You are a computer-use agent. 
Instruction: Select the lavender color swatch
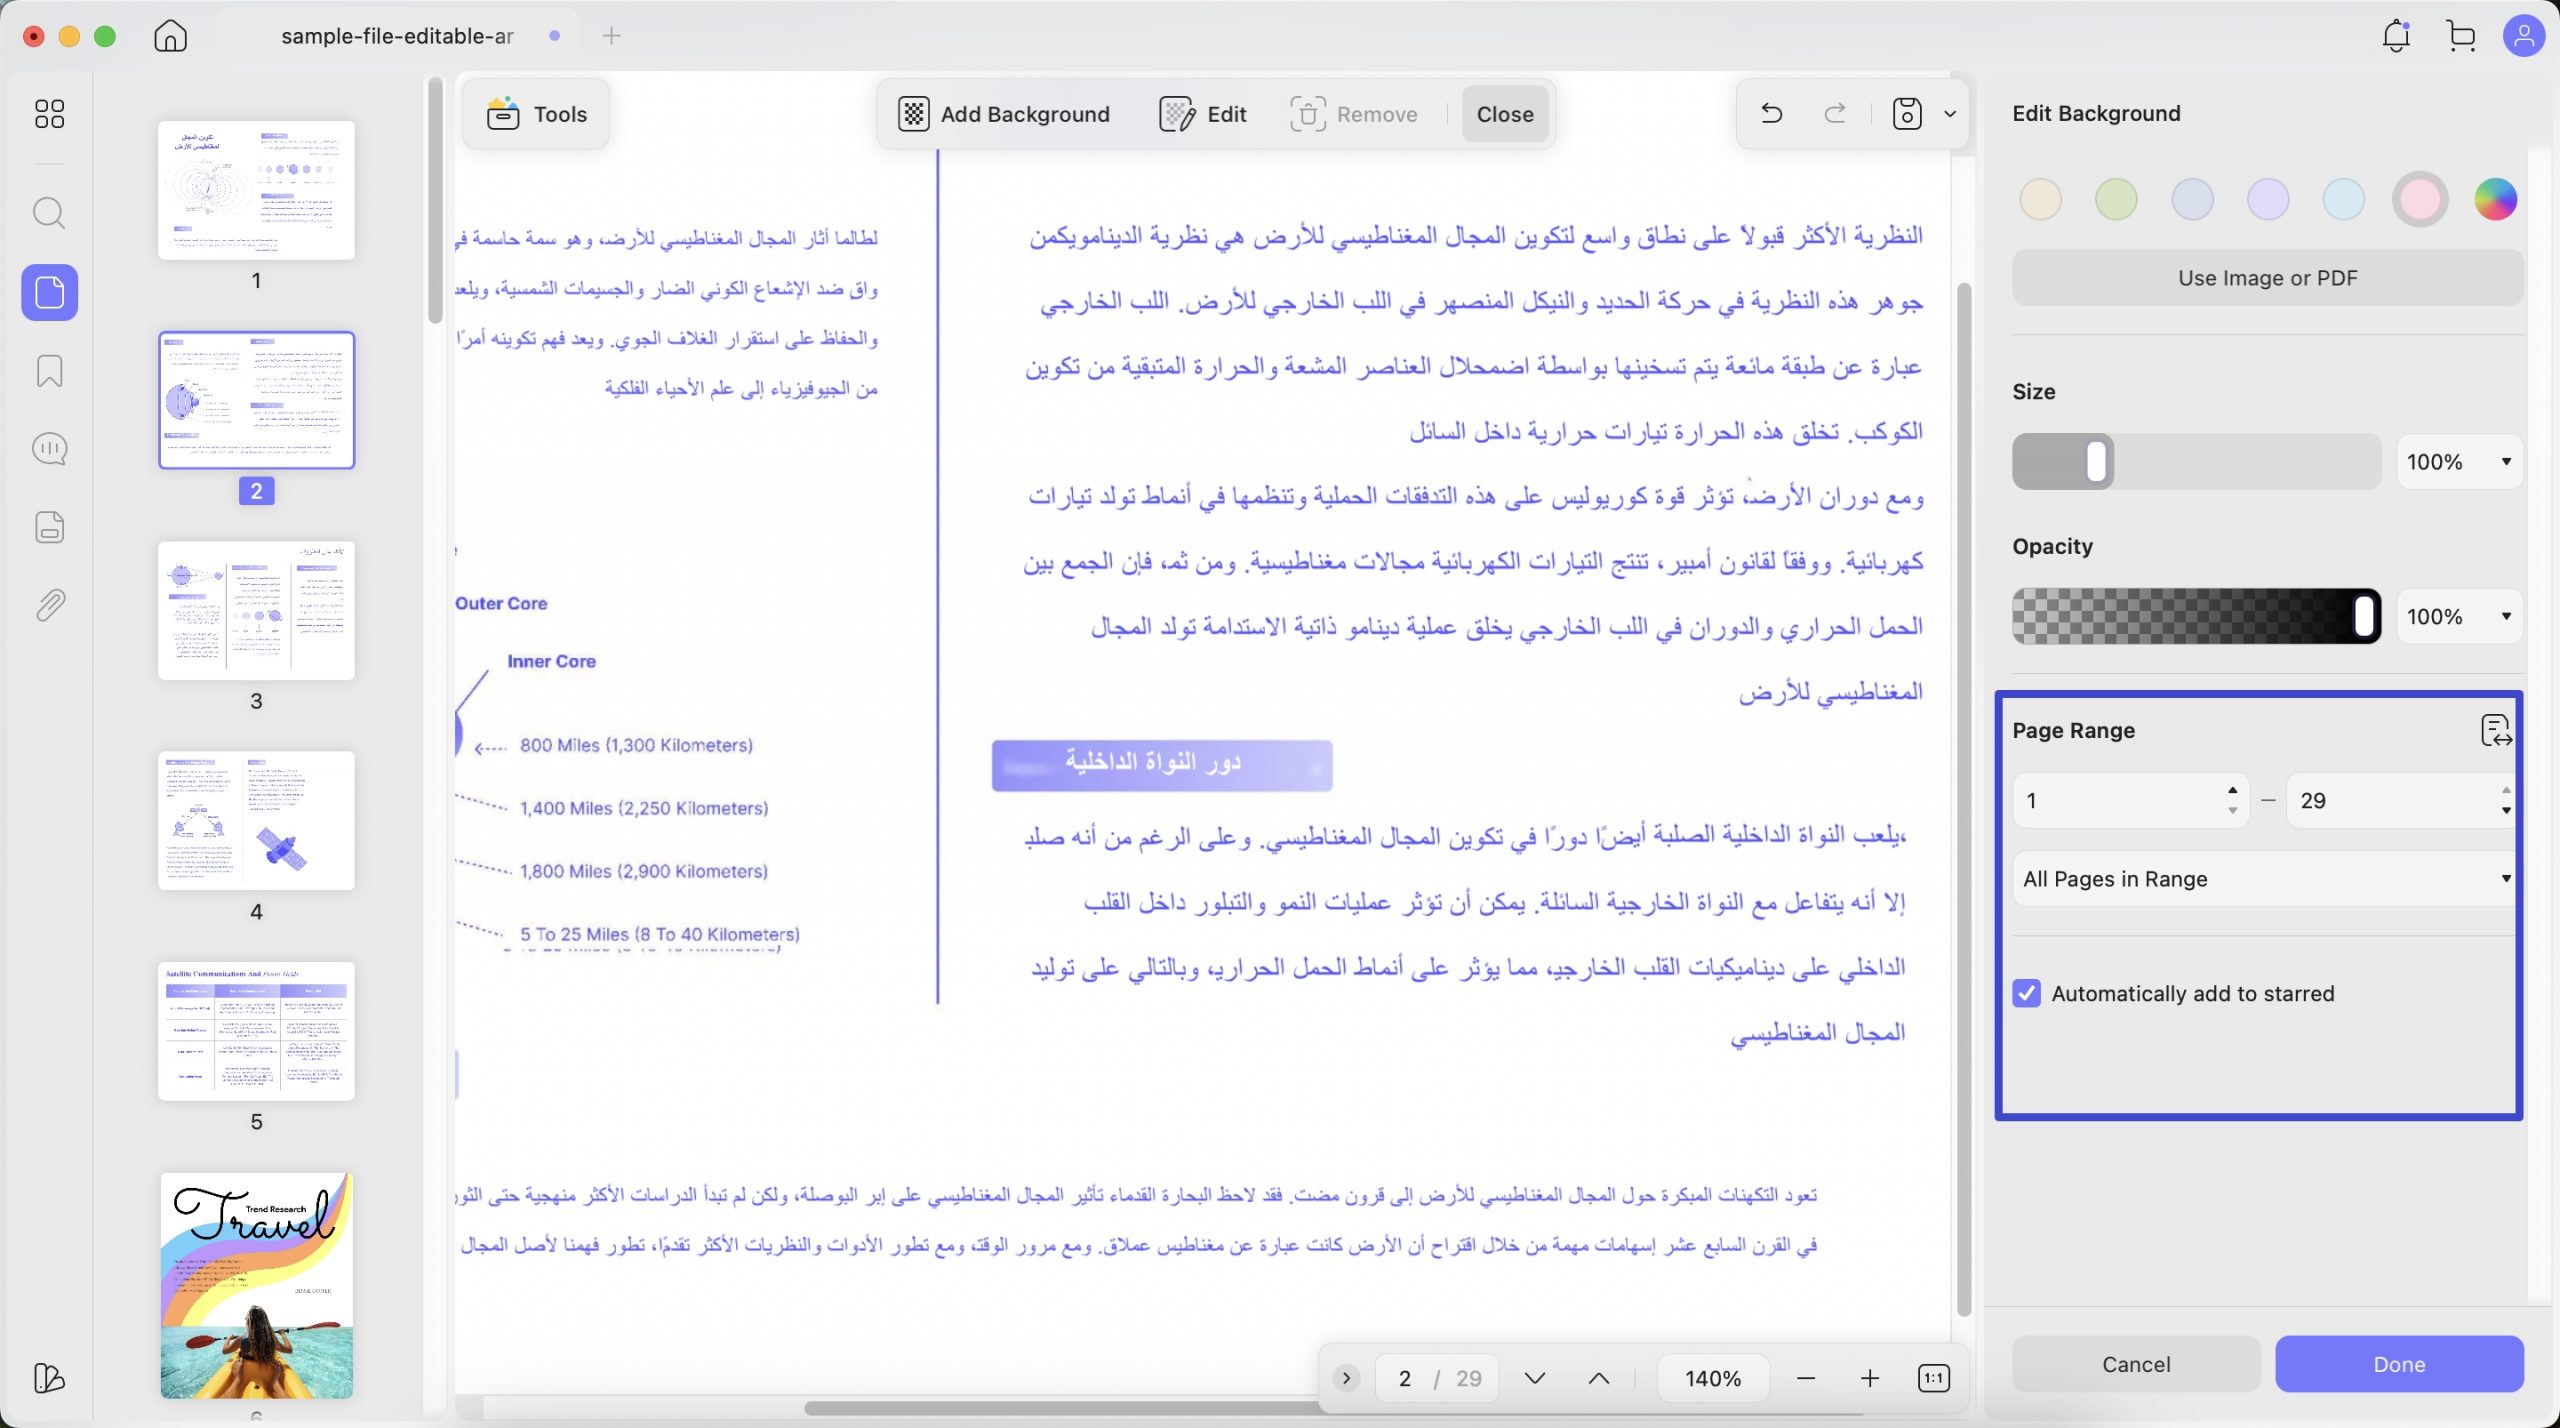pyautogui.click(x=2268, y=199)
